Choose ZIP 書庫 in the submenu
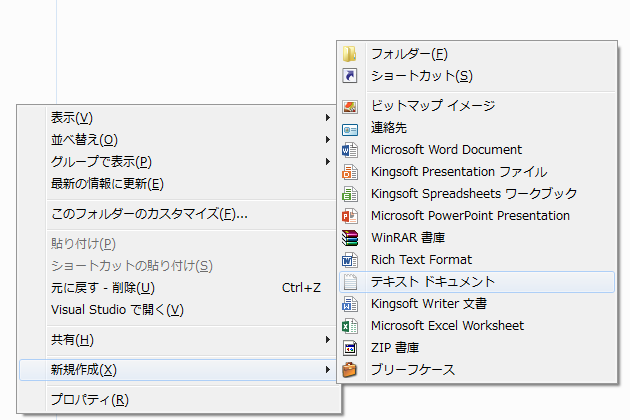 477,348
